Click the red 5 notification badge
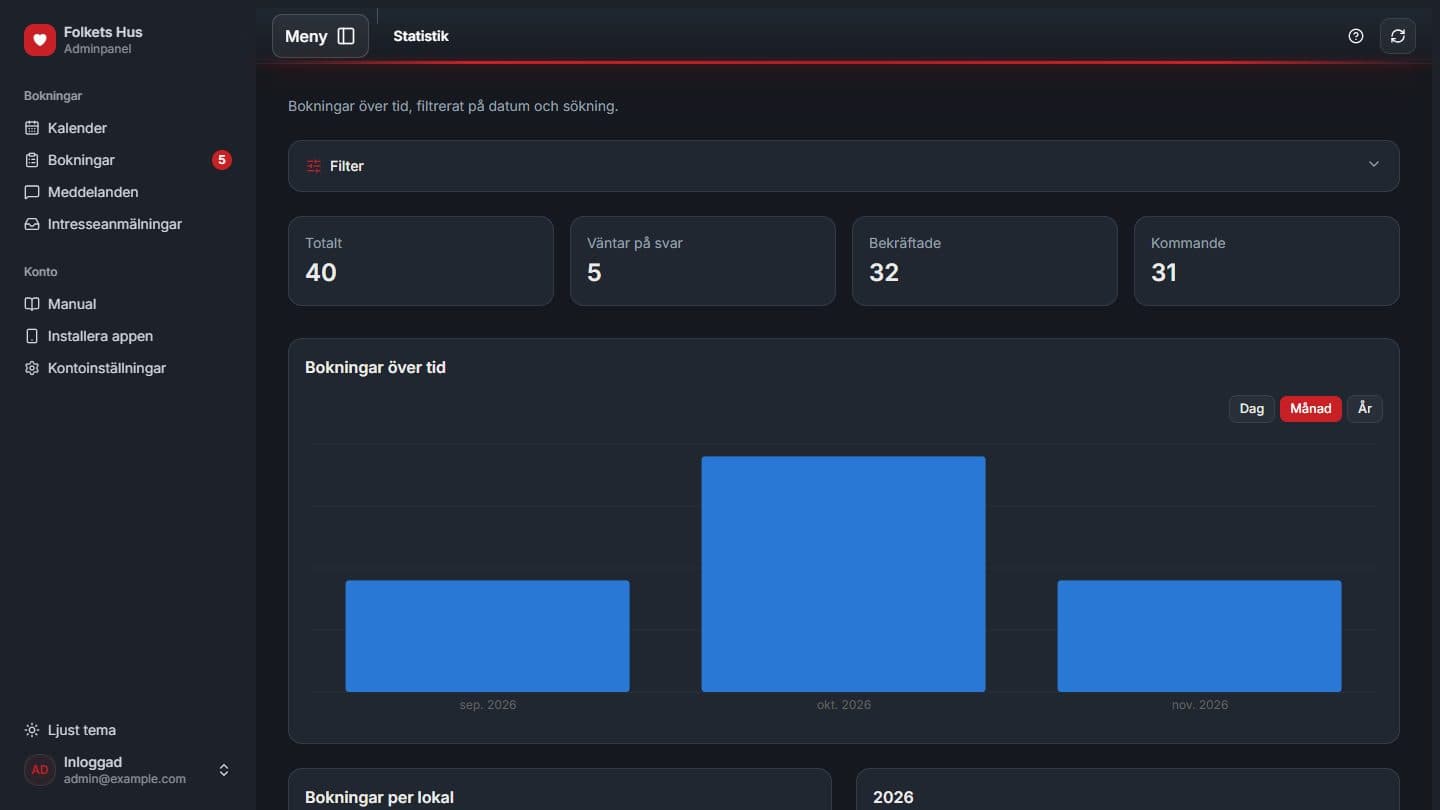 (222, 160)
